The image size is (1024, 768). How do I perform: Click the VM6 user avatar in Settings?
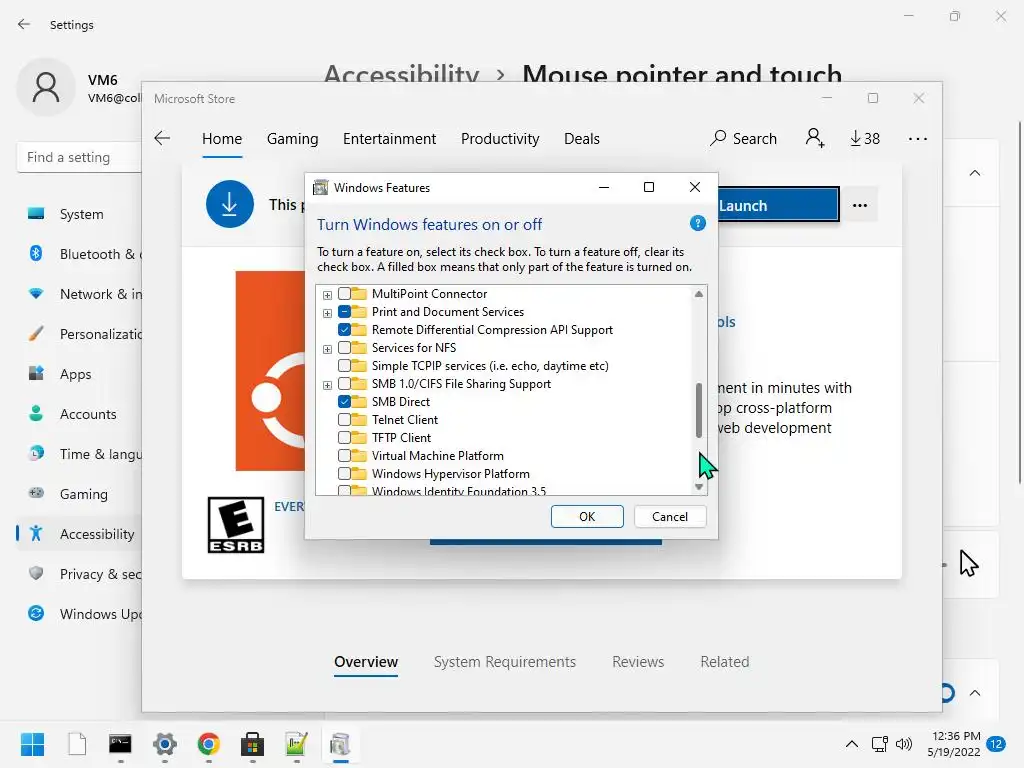tap(46, 87)
